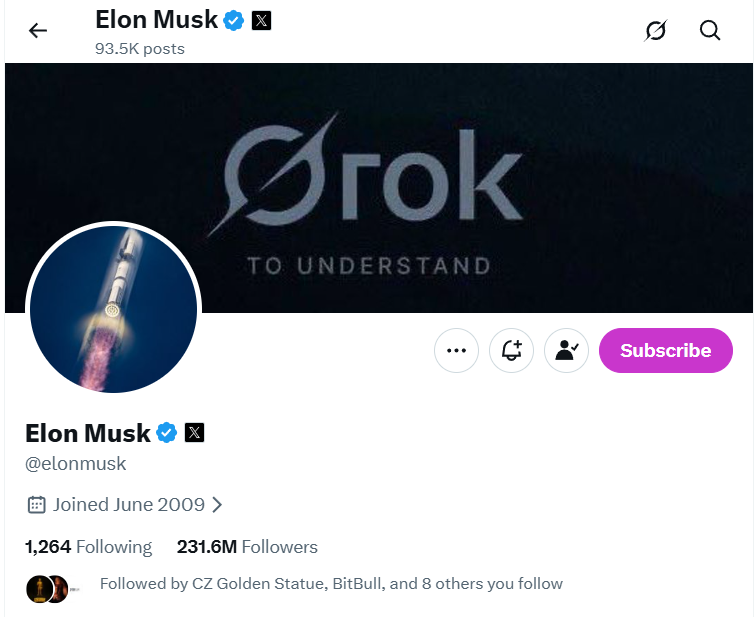Click the mutual follower avatars

pyautogui.click(x=48, y=587)
